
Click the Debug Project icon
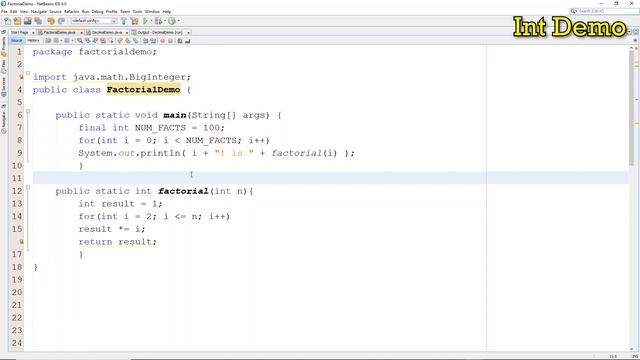pos(158,21)
